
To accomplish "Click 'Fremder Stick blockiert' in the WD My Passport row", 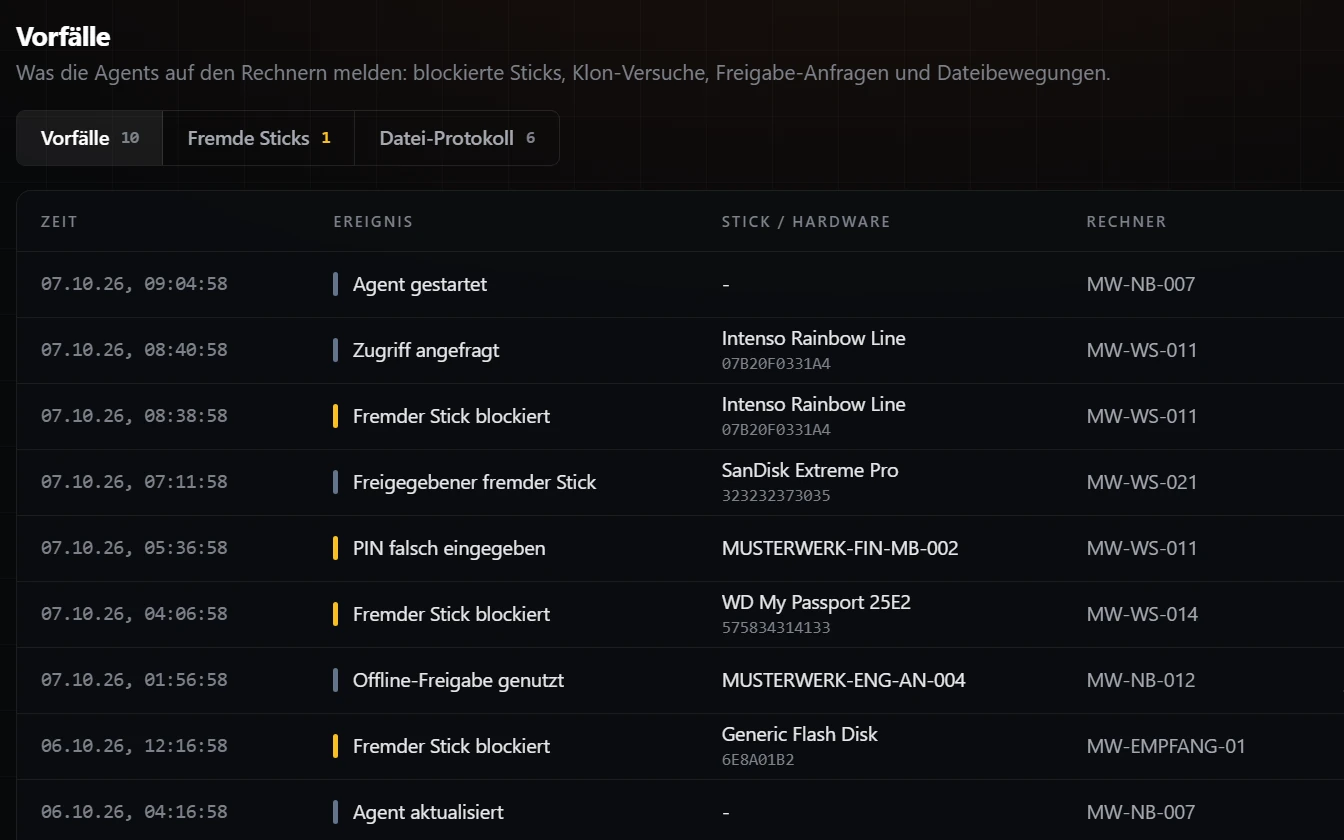I will (x=451, y=614).
